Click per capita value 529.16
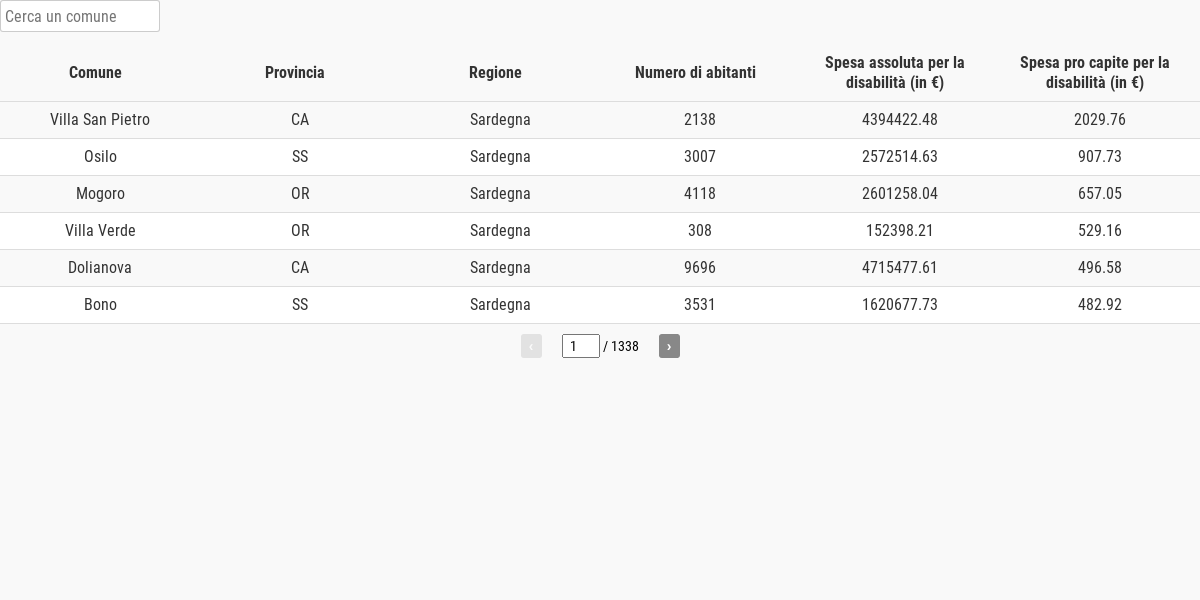Viewport: 1200px width, 600px height. [x=1100, y=231]
